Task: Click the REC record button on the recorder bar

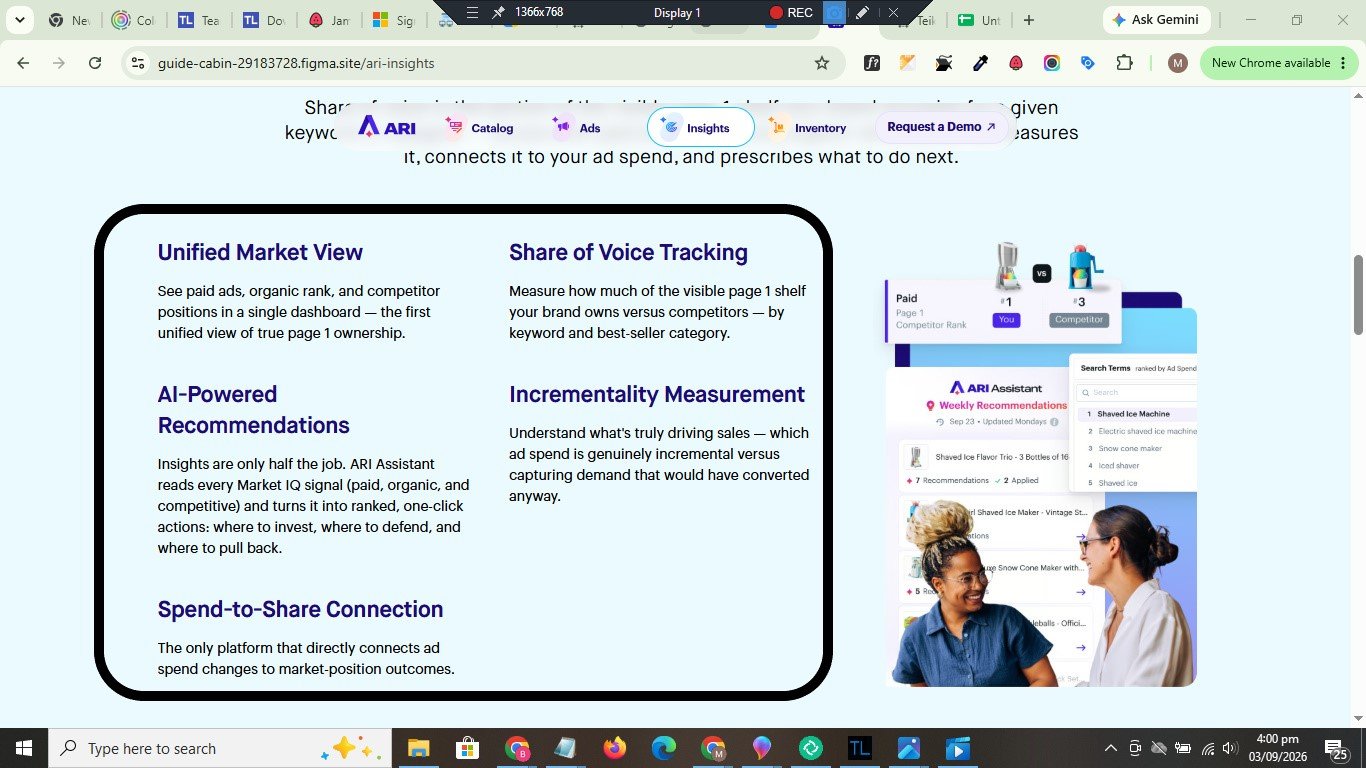Action: pos(790,12)
